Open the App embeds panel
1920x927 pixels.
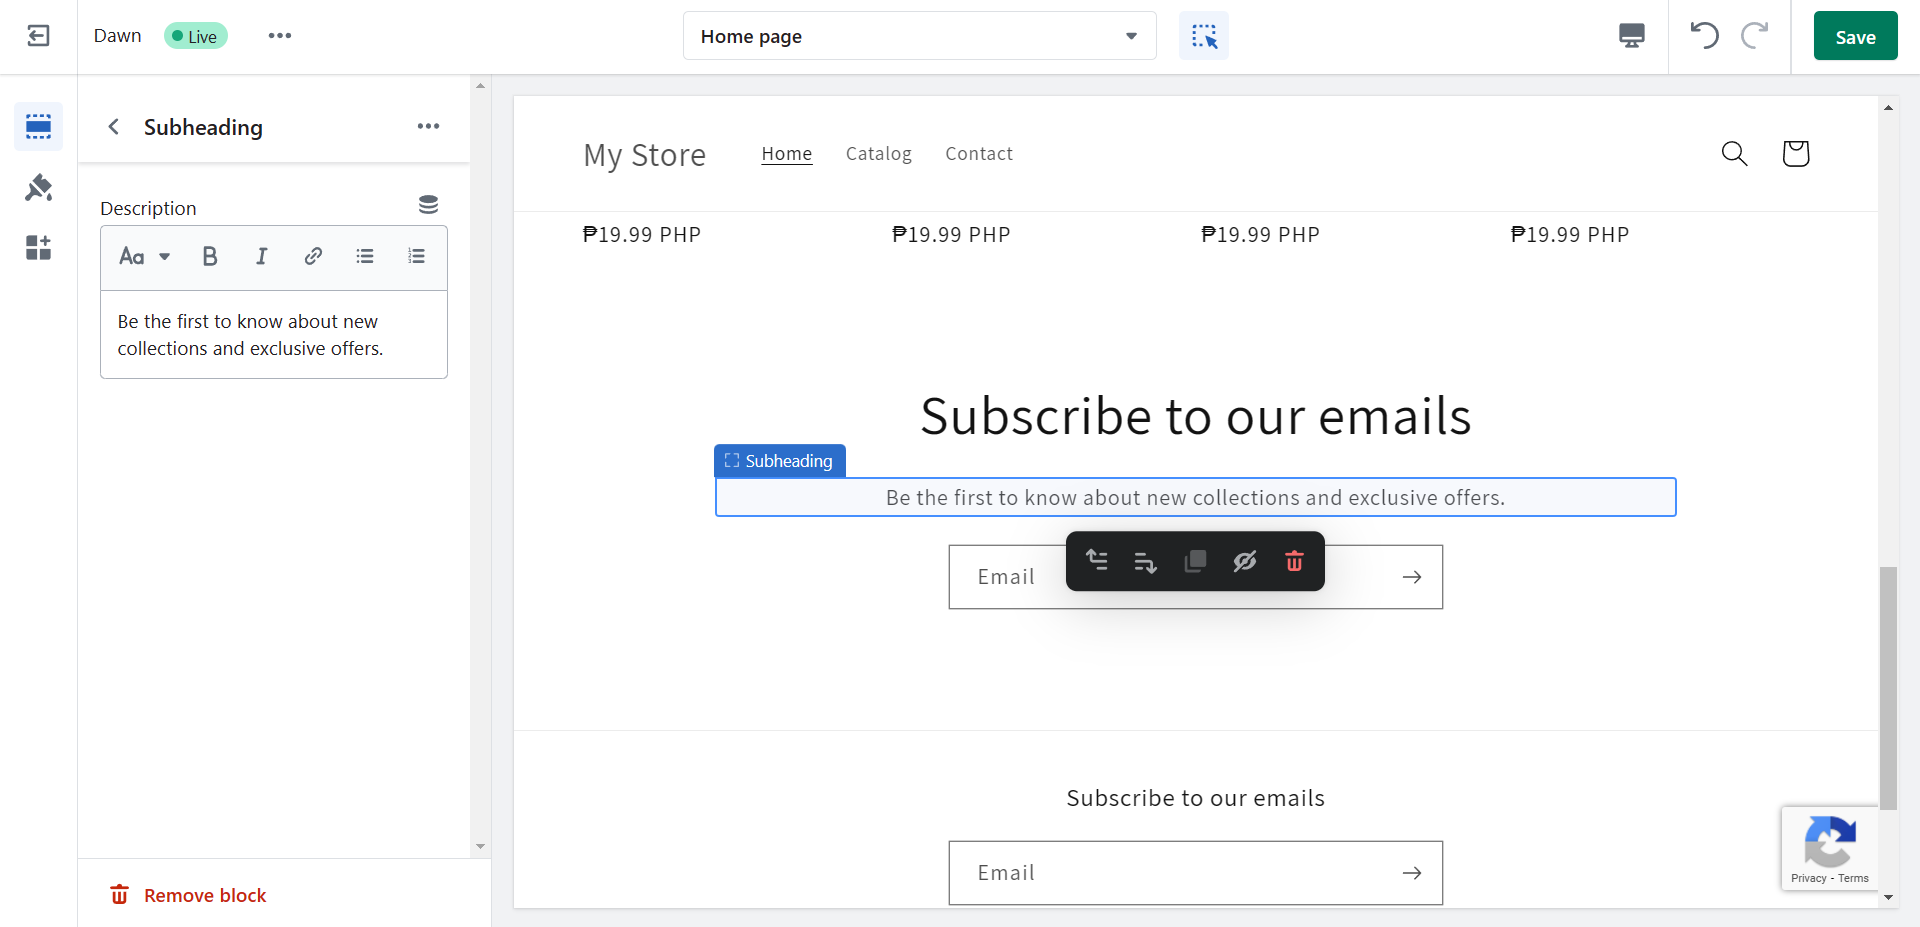[38, 247]
